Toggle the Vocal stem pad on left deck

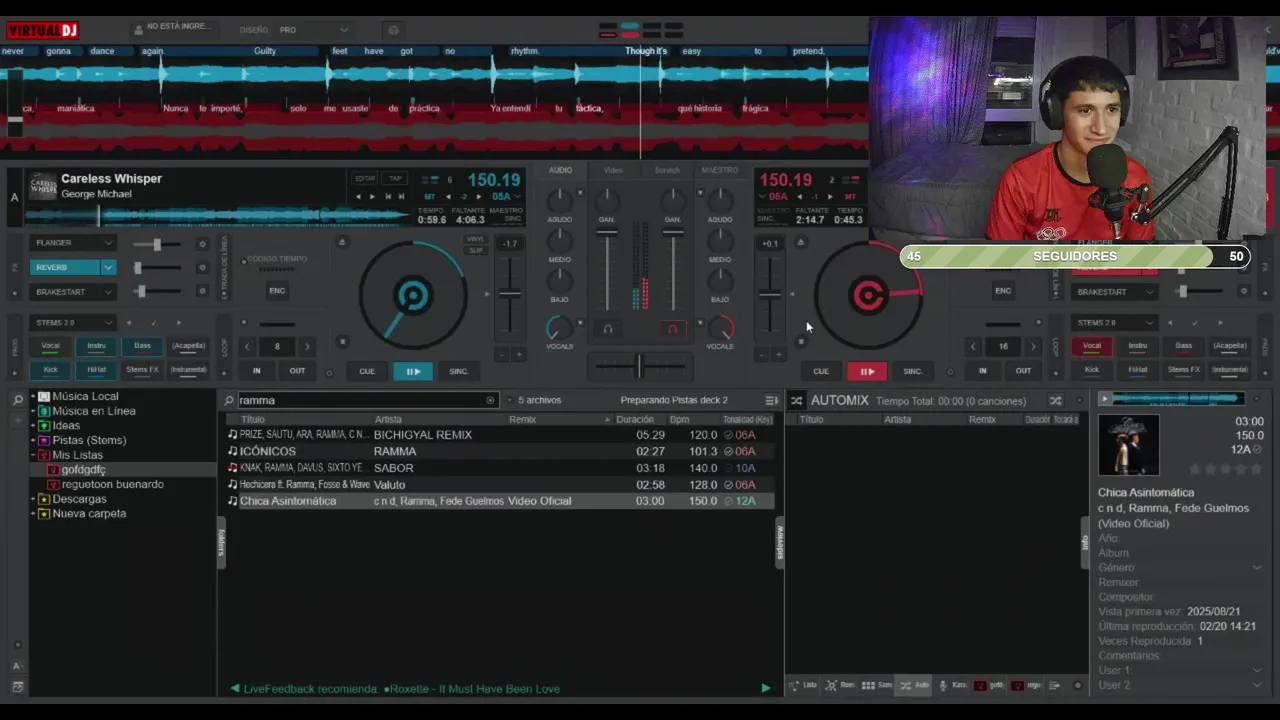[50, 346]
